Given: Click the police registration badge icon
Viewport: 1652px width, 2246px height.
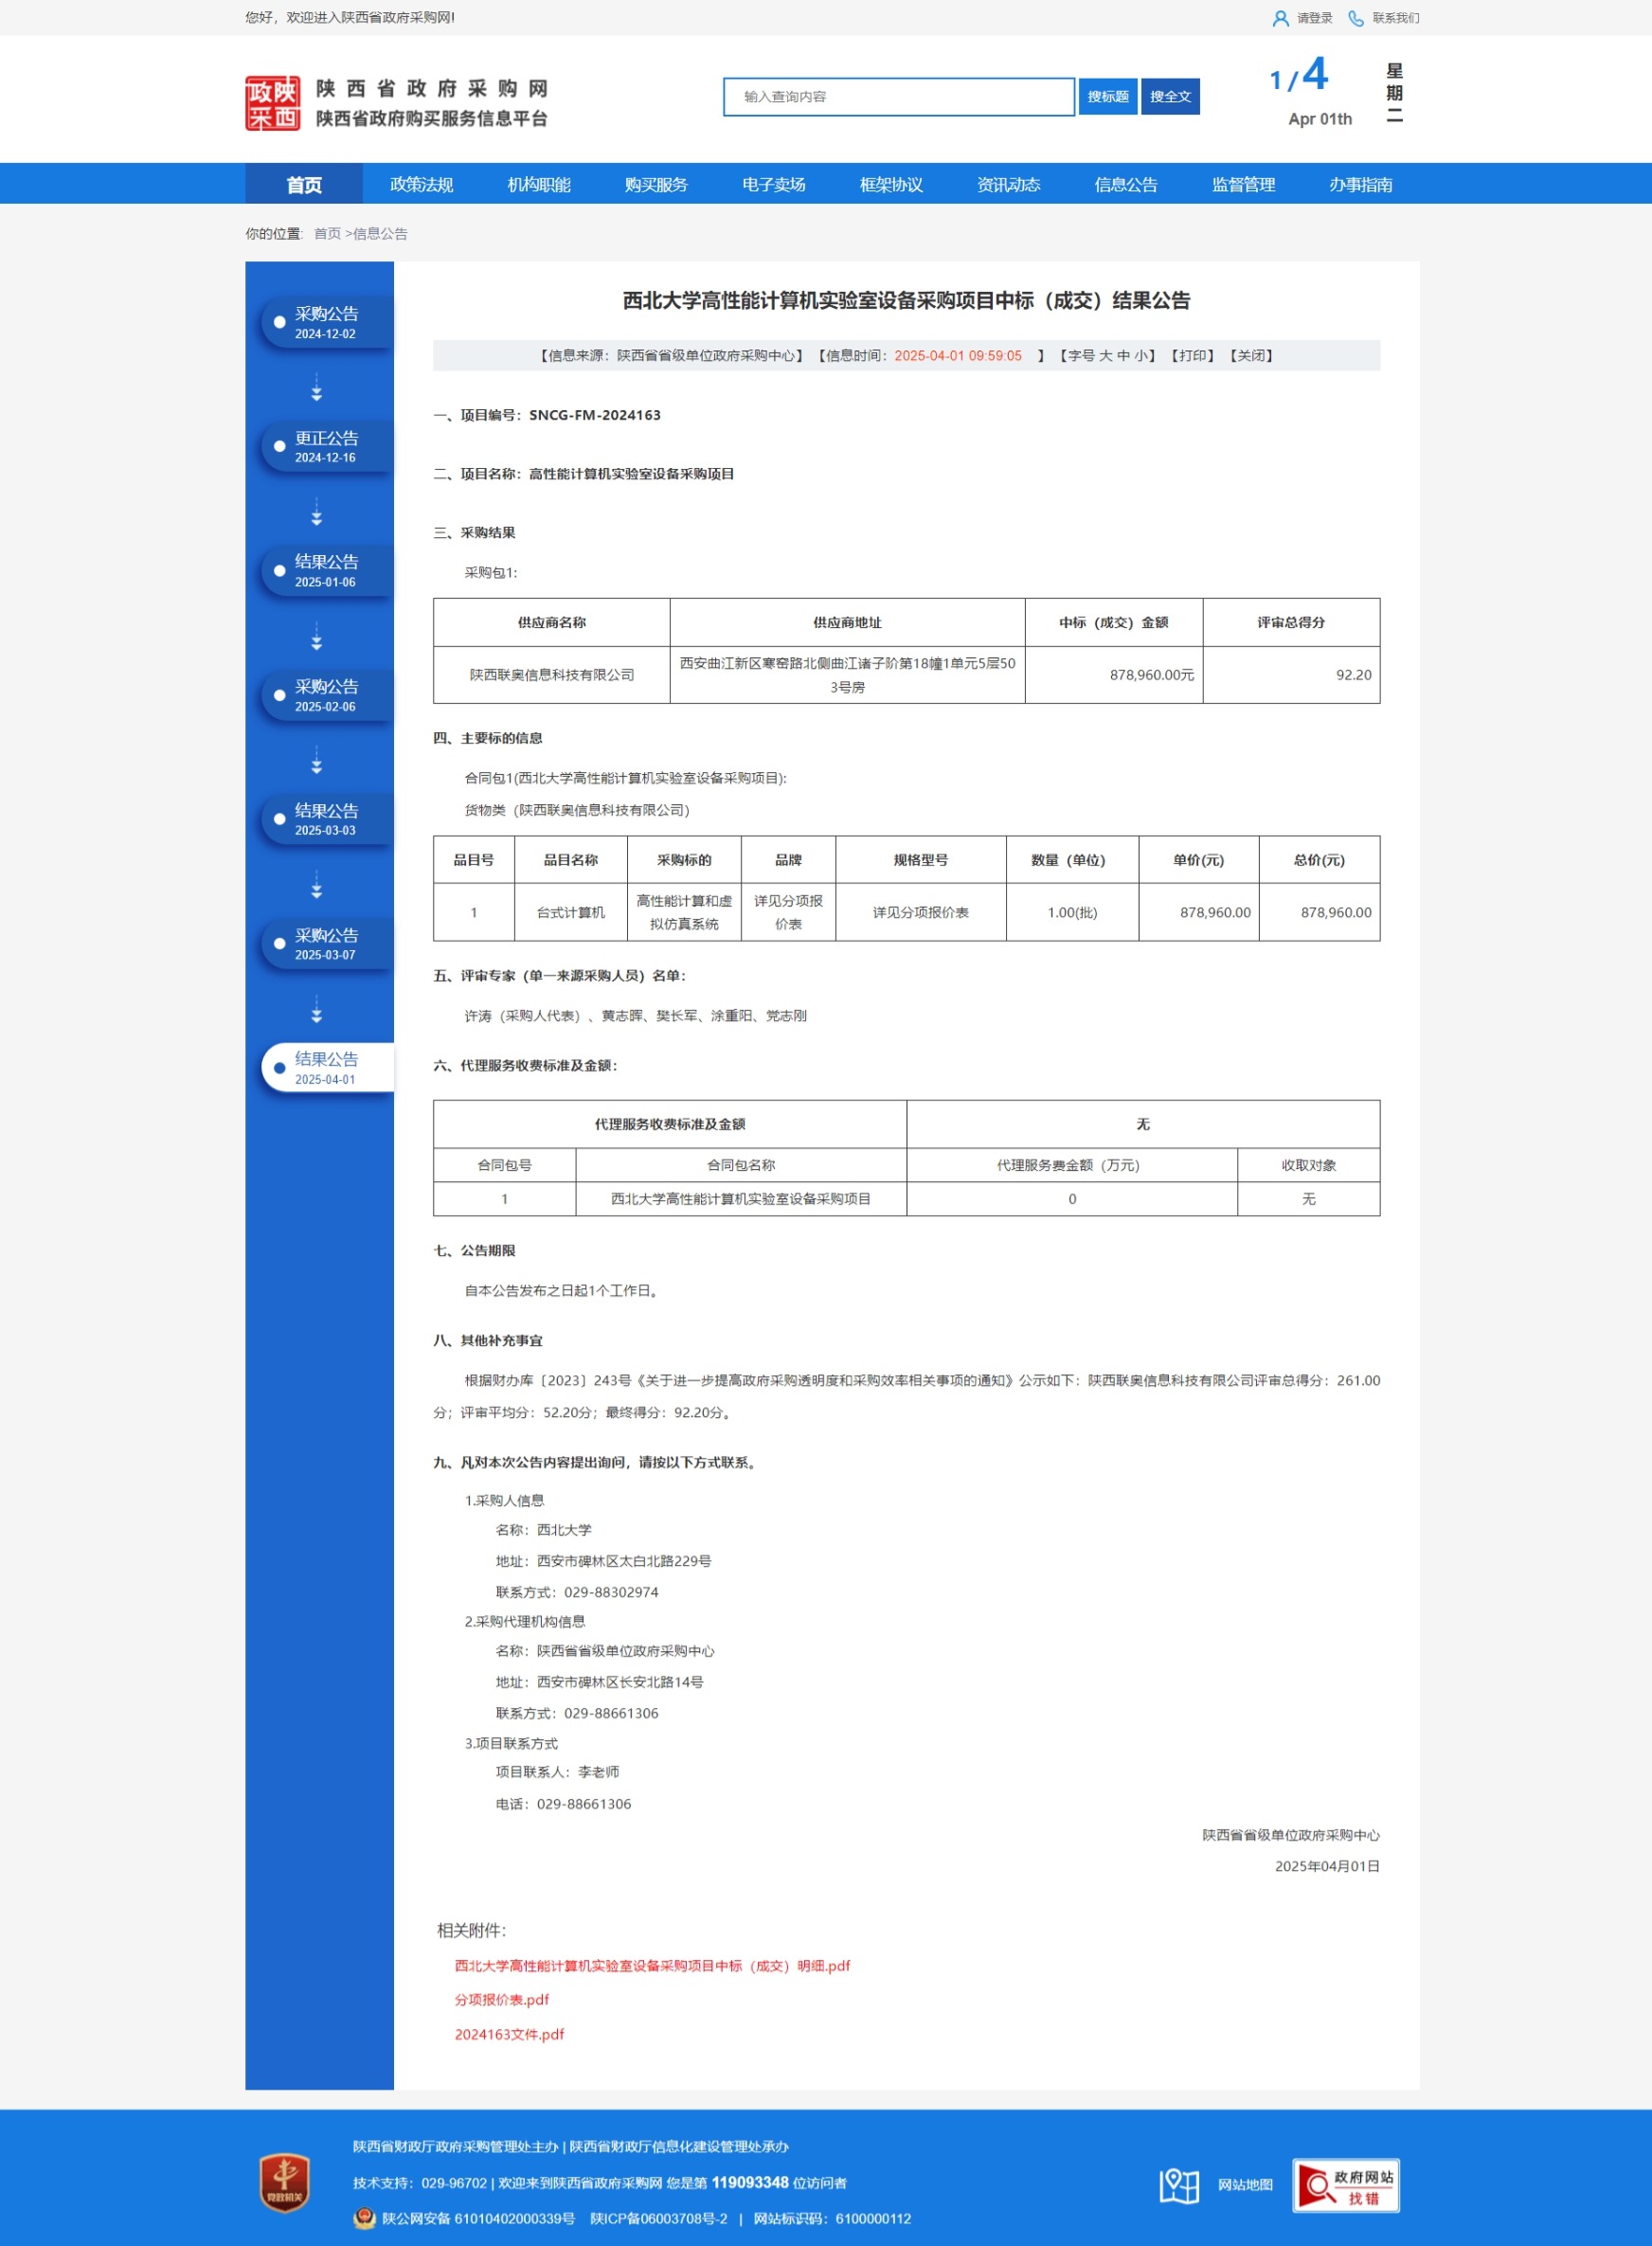Looking at the screenshot, I should [364, 2218].
